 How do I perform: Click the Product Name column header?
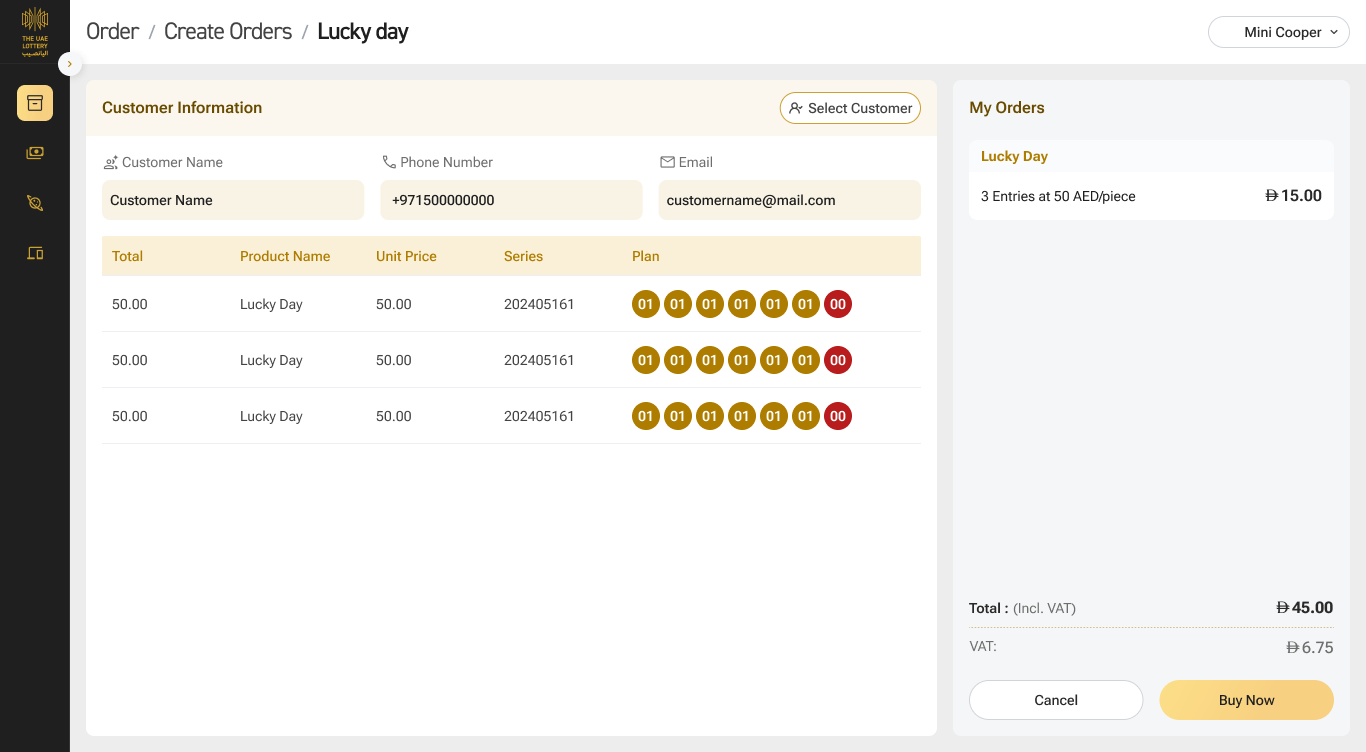click(285, 256)
